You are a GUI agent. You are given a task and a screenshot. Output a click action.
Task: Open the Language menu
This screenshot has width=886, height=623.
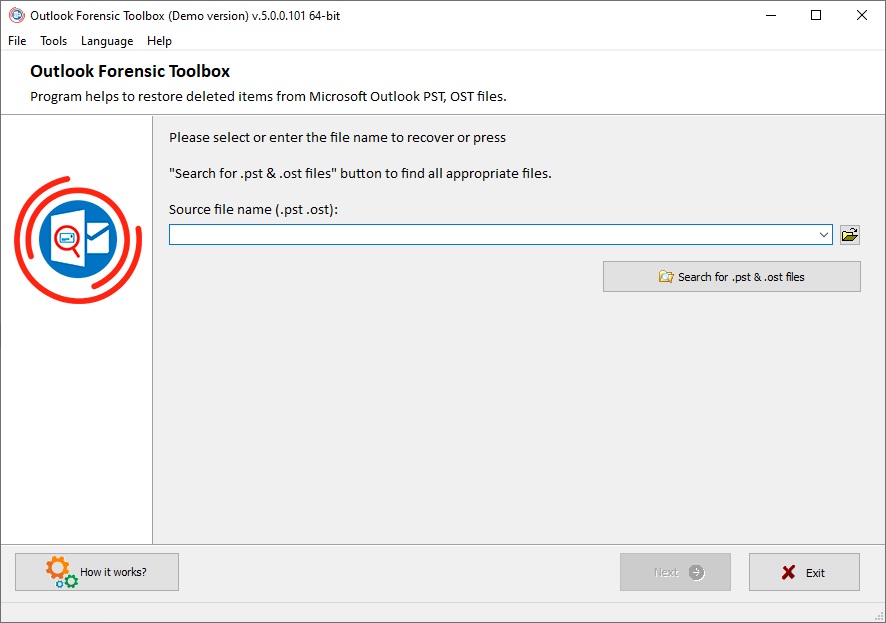[x=107, y=41]
